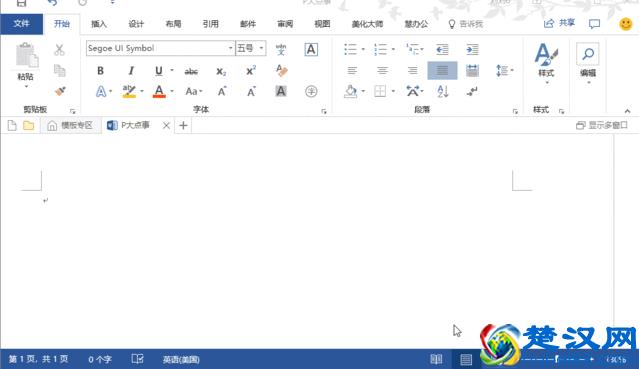Clear all formatting with eraser icon
The image size is (639, 369).
(x=281, y=71)
